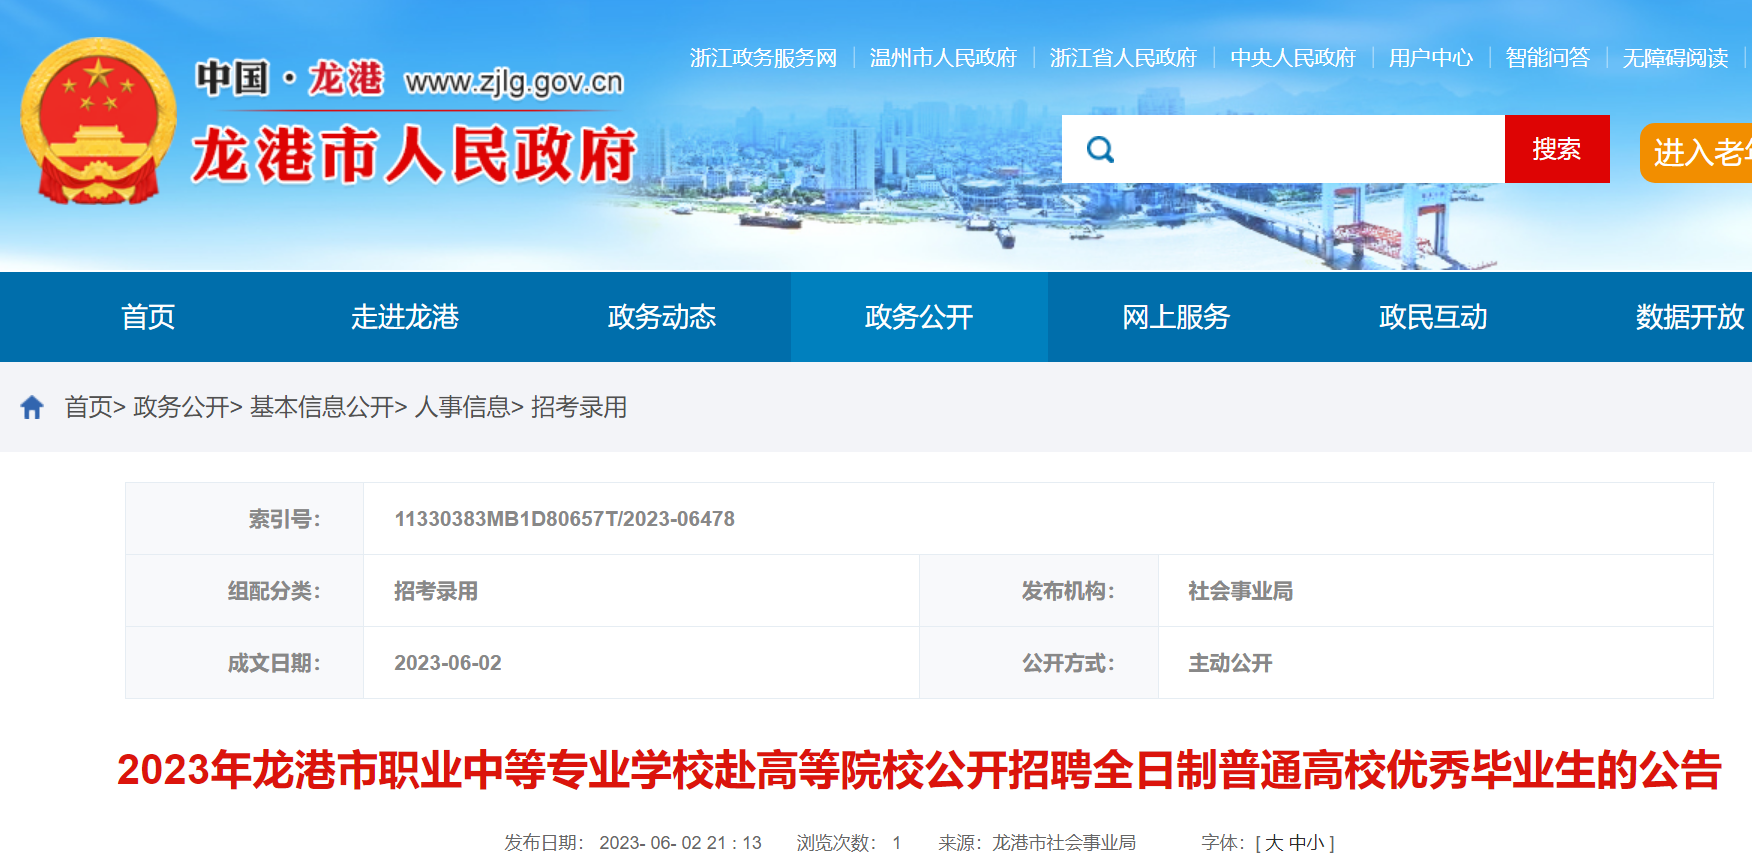Visit 浙江省人民政府 top link
The width and height of the screenshot is (1752, 859).
point(1123,58)
